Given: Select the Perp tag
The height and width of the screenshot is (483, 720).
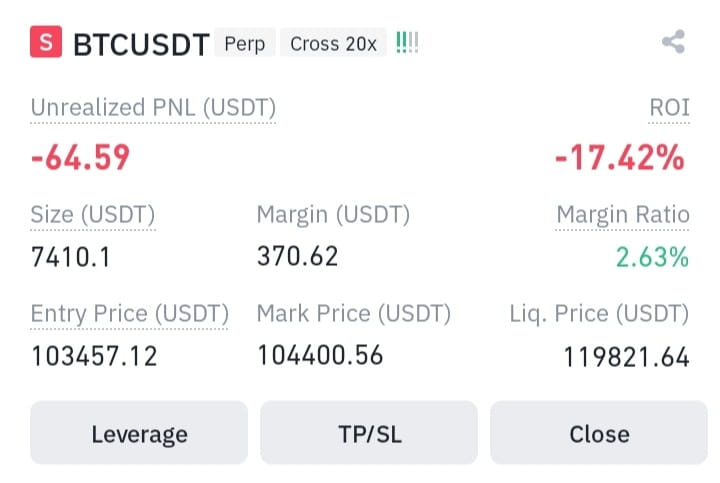Looking at the screenshot, I should (245, 44).
